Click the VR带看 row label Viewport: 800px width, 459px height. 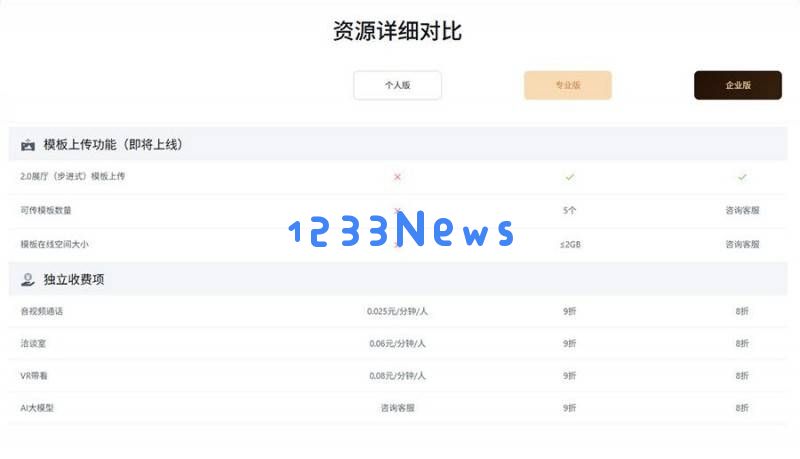click(34, 376)
